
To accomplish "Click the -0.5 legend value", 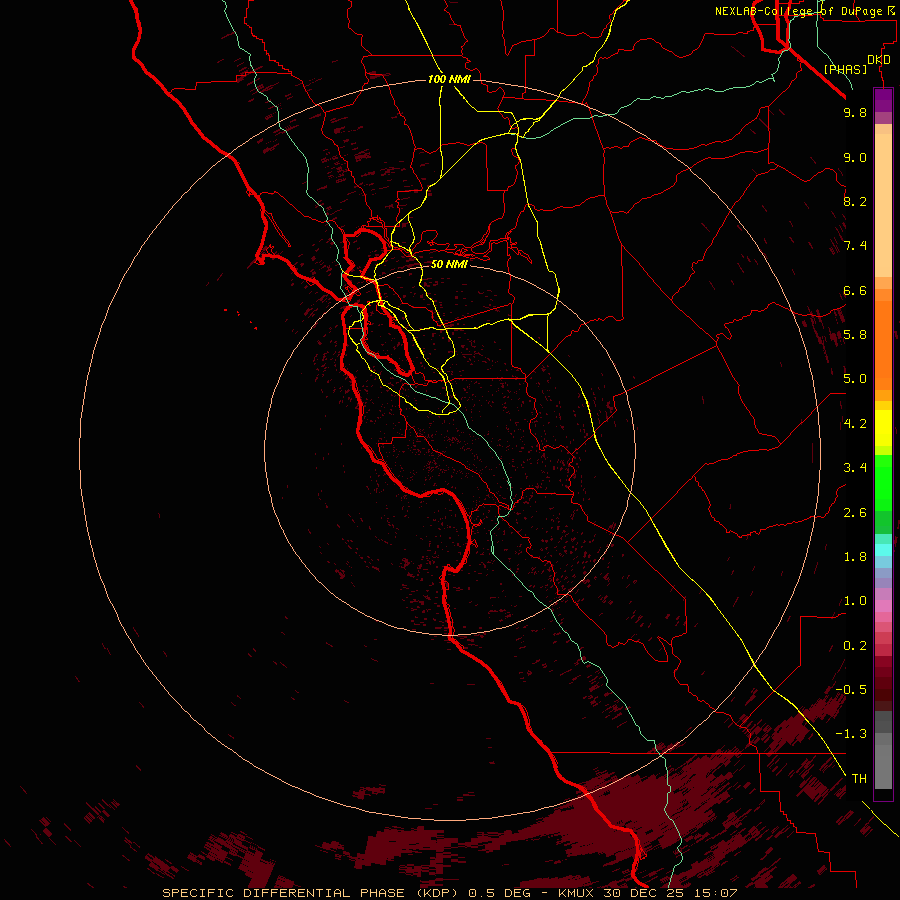I will 851,690.
